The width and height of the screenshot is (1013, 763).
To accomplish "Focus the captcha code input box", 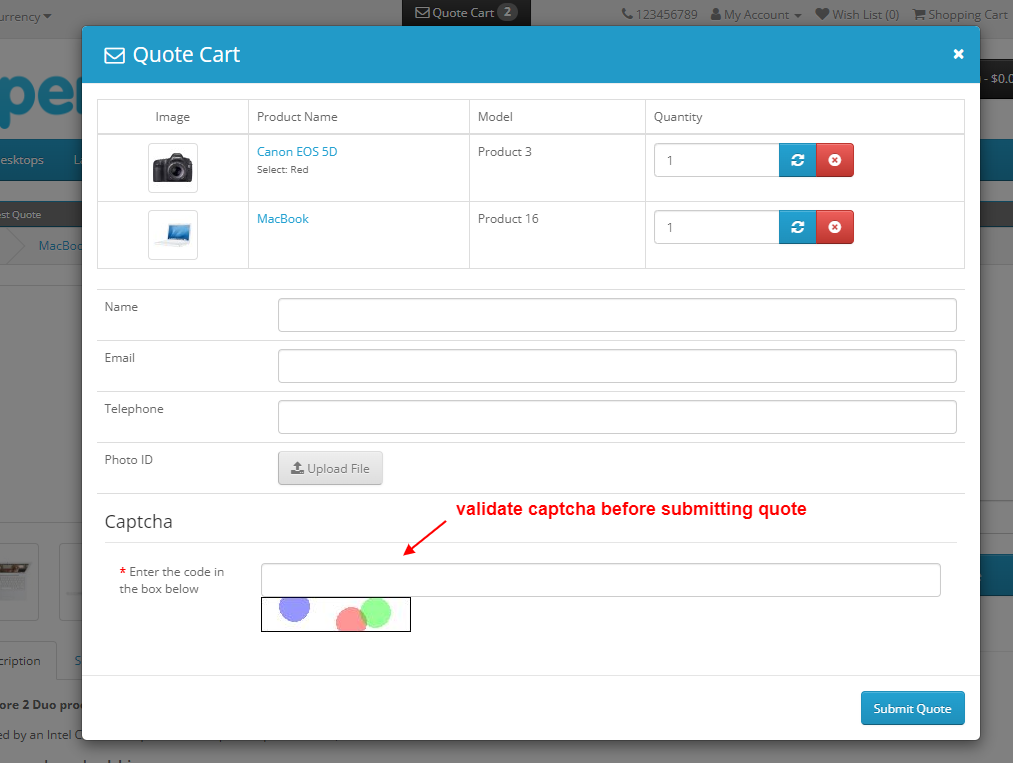I will 601,580.
